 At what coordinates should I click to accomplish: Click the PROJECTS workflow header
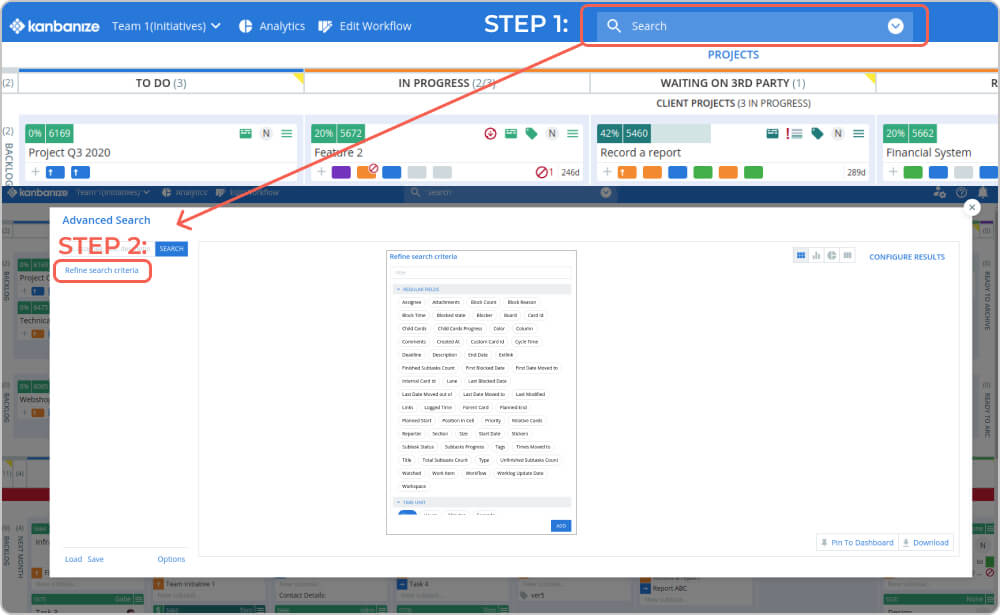pos(733,55)
